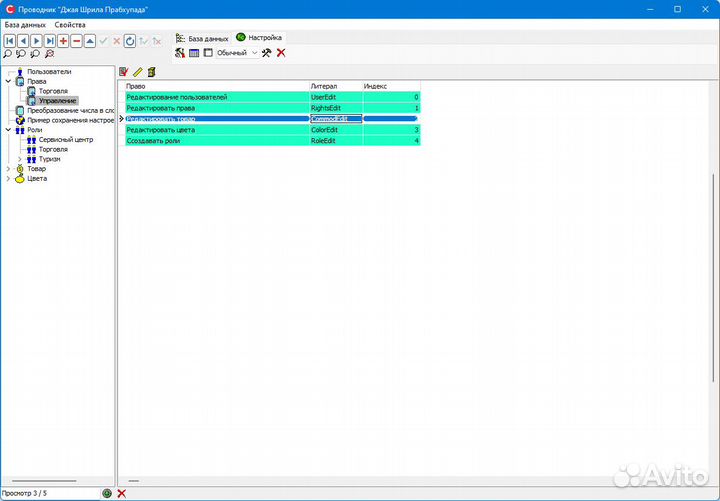Go to the first record in navigator
Viewport: 720px width, 501px height.
10,41
